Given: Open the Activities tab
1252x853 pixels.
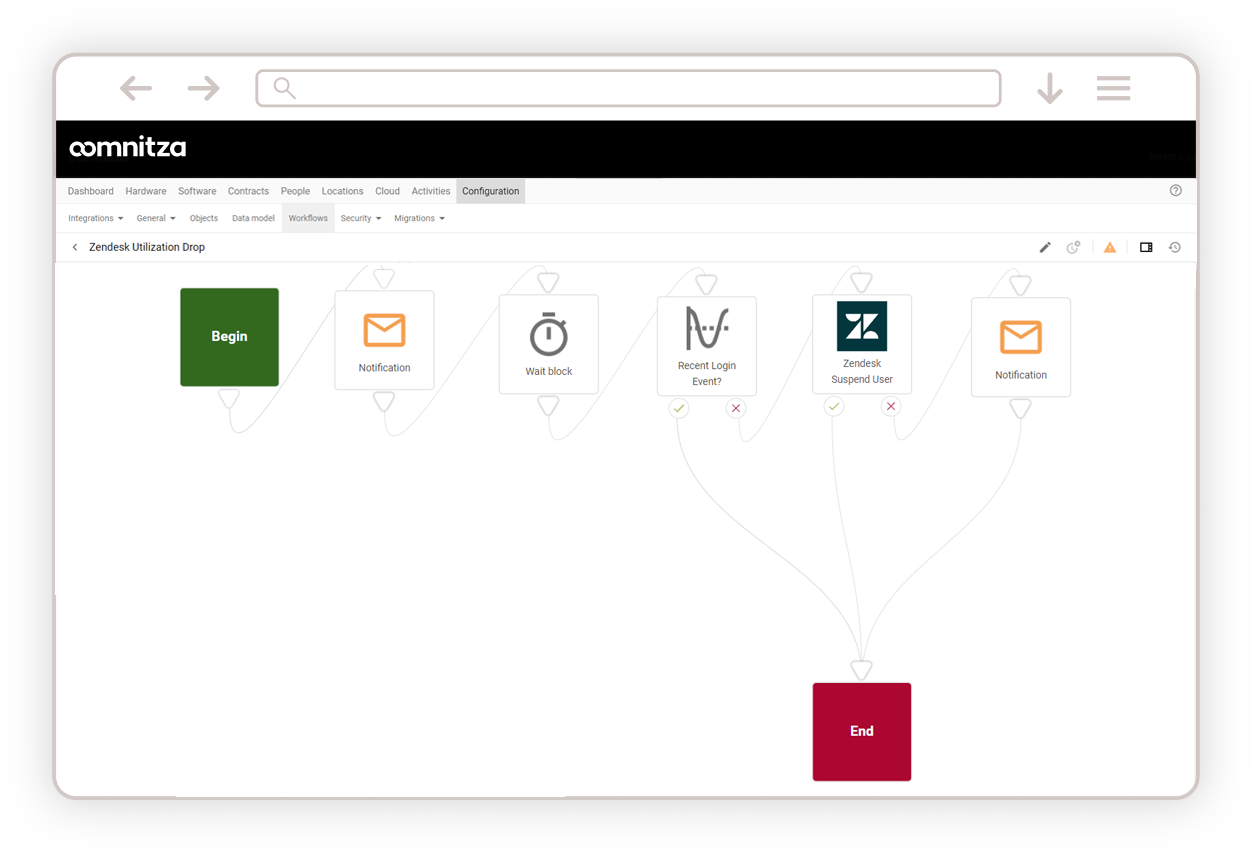Looking at the screenshot, I should coord(431,191).
